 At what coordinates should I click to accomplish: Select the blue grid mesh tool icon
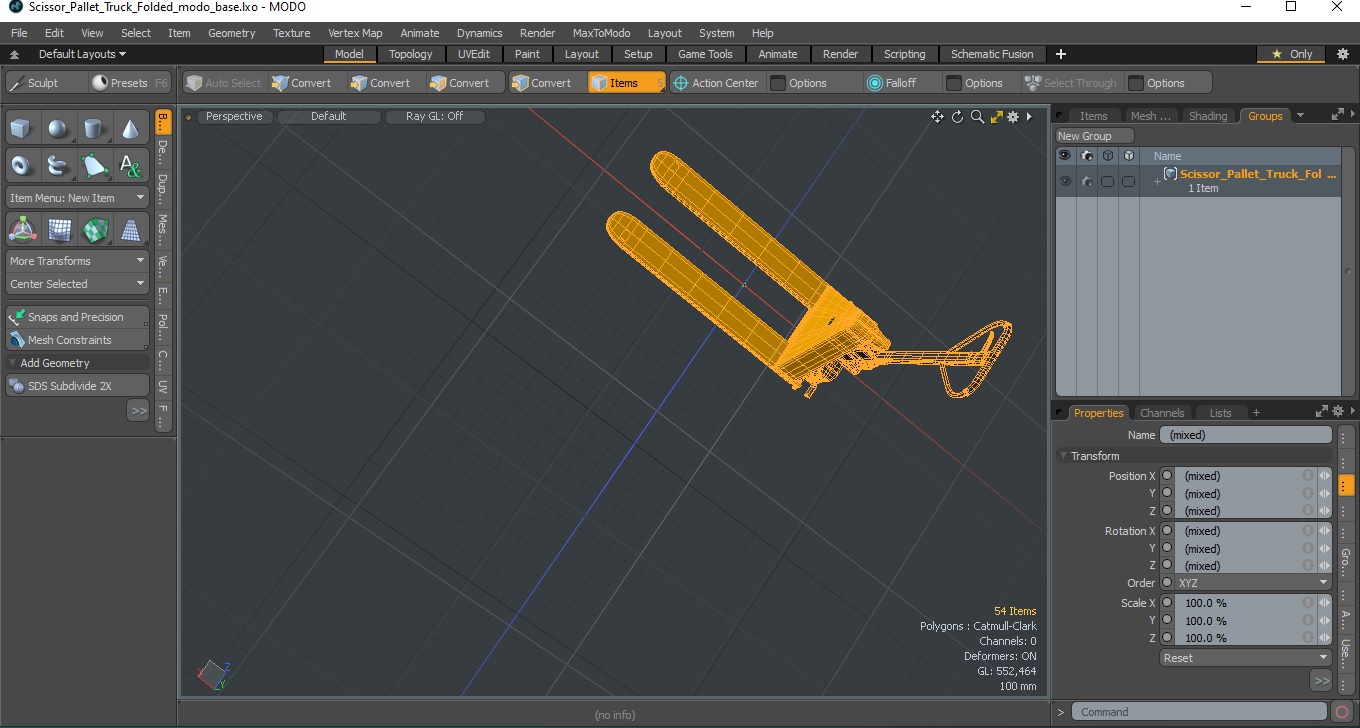point(59,230)
